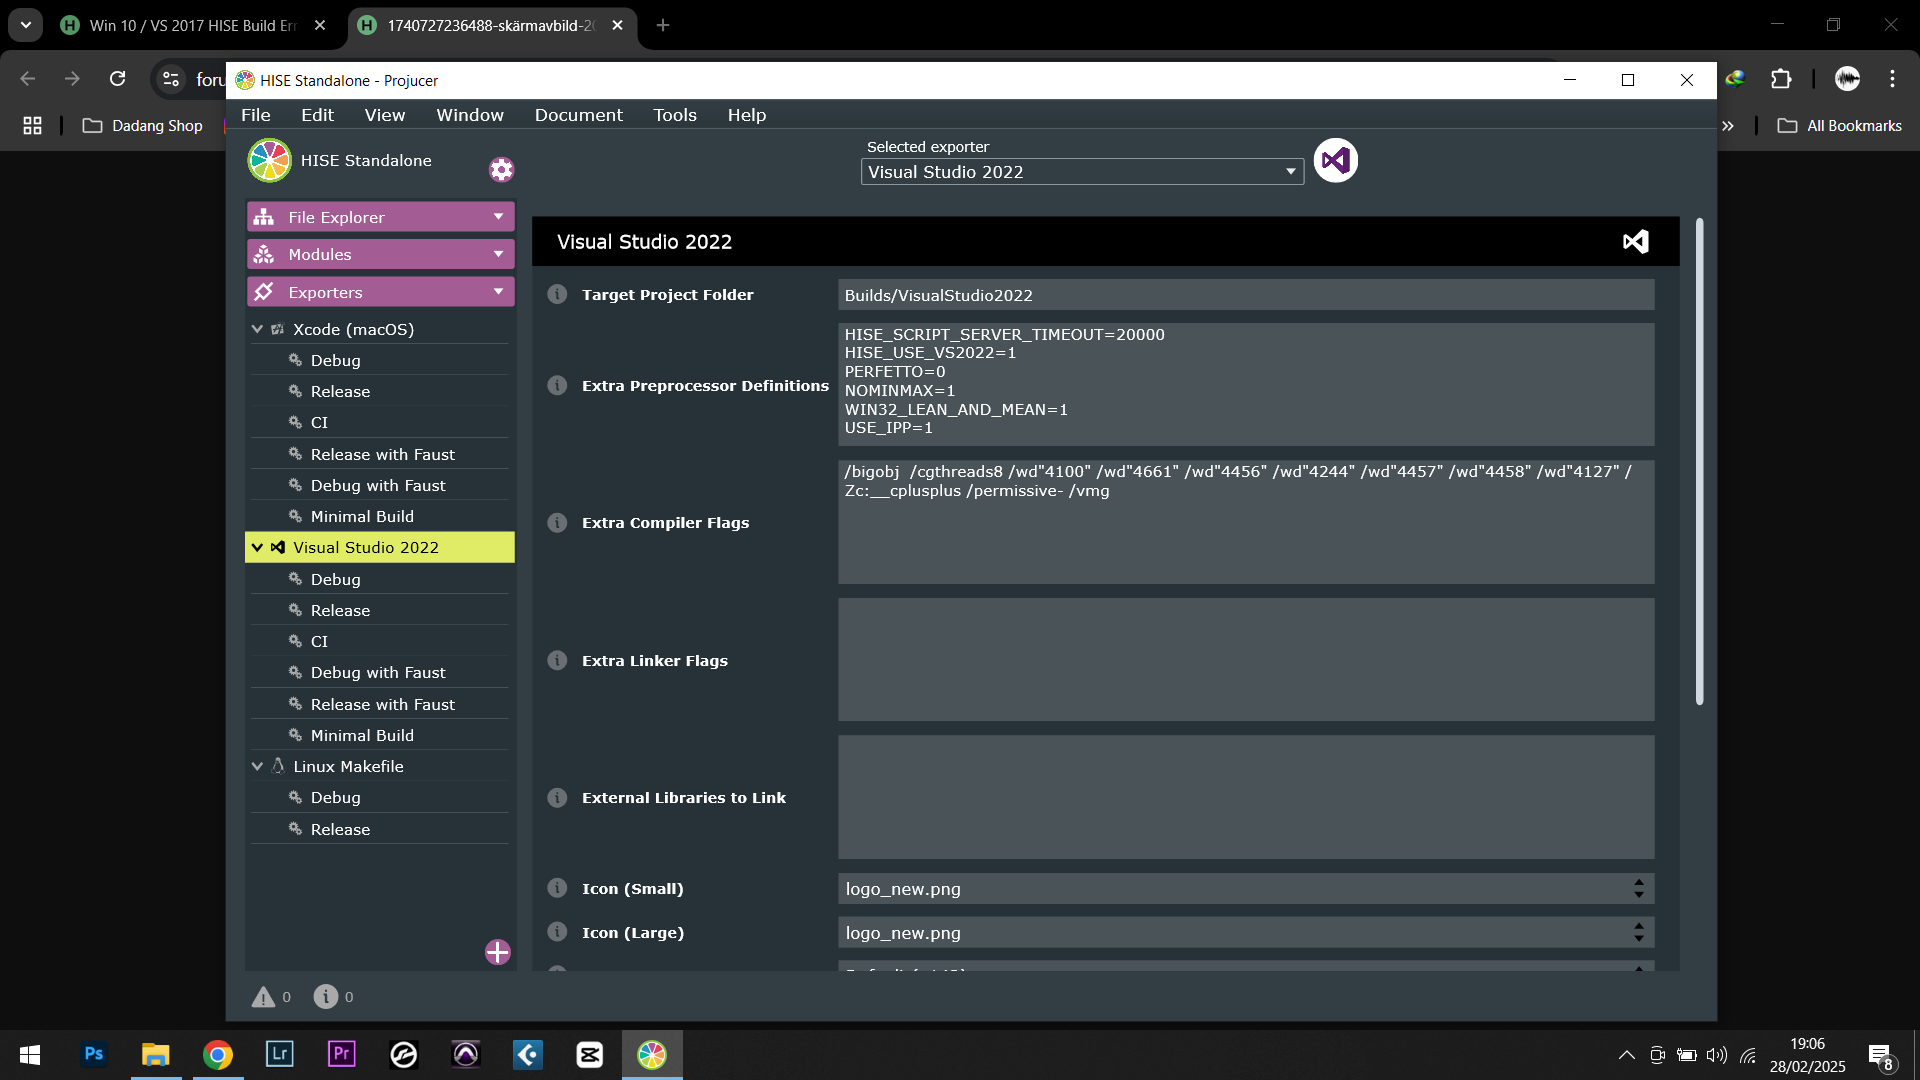Click info icon for Extra Linker Flags
Image resolution: width=1920 pixels, height=1080 pixels.
tap(558, 661)
